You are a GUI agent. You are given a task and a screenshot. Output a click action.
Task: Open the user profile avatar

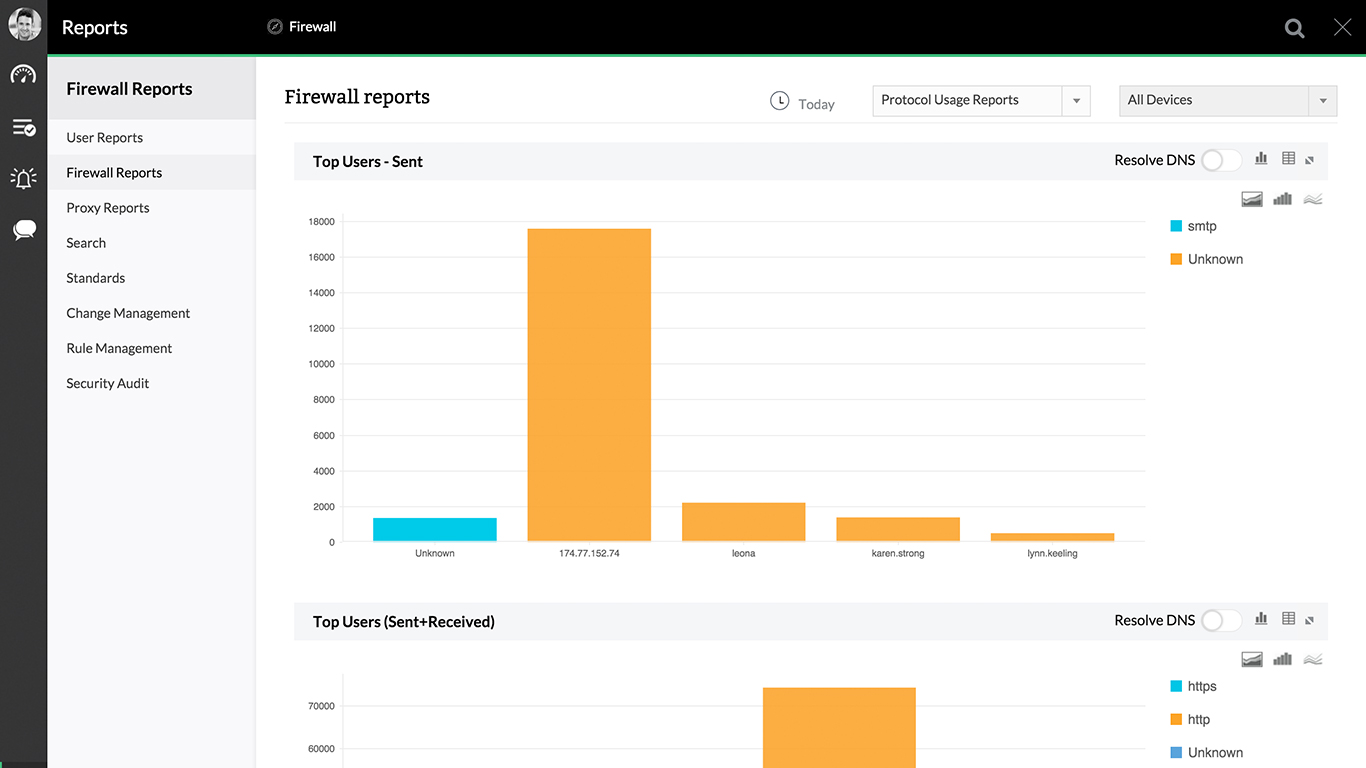click(x=24, y=25)
